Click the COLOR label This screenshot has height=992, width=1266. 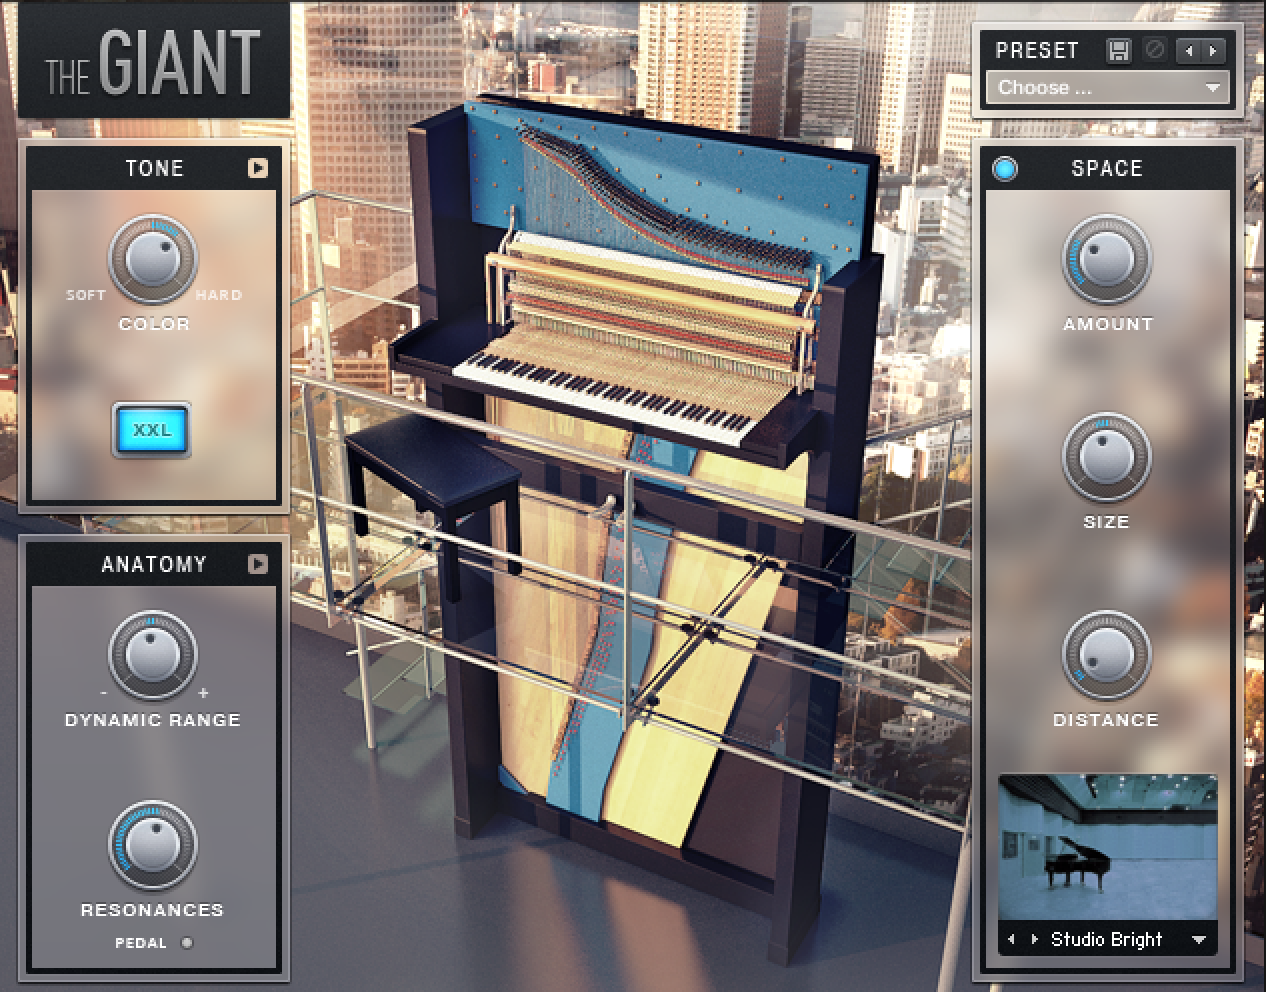coord(154,324)
